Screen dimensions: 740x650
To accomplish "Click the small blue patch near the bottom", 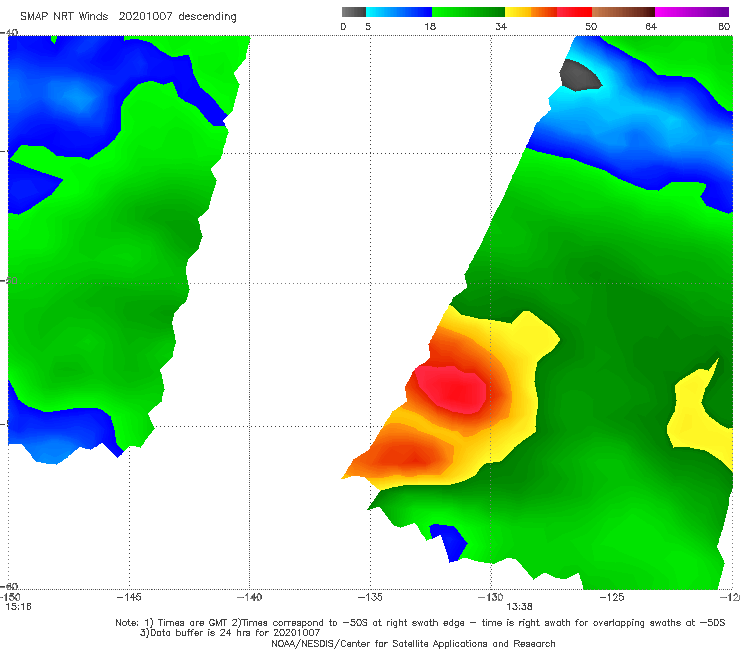I will coord(450,543).
